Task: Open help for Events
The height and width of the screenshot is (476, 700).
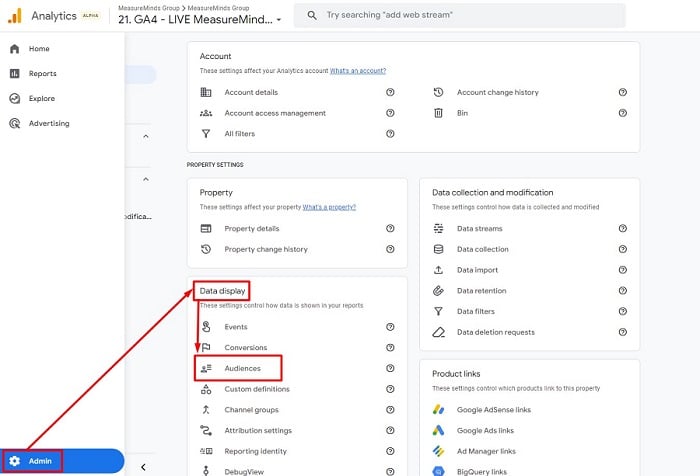Action: 390,327
